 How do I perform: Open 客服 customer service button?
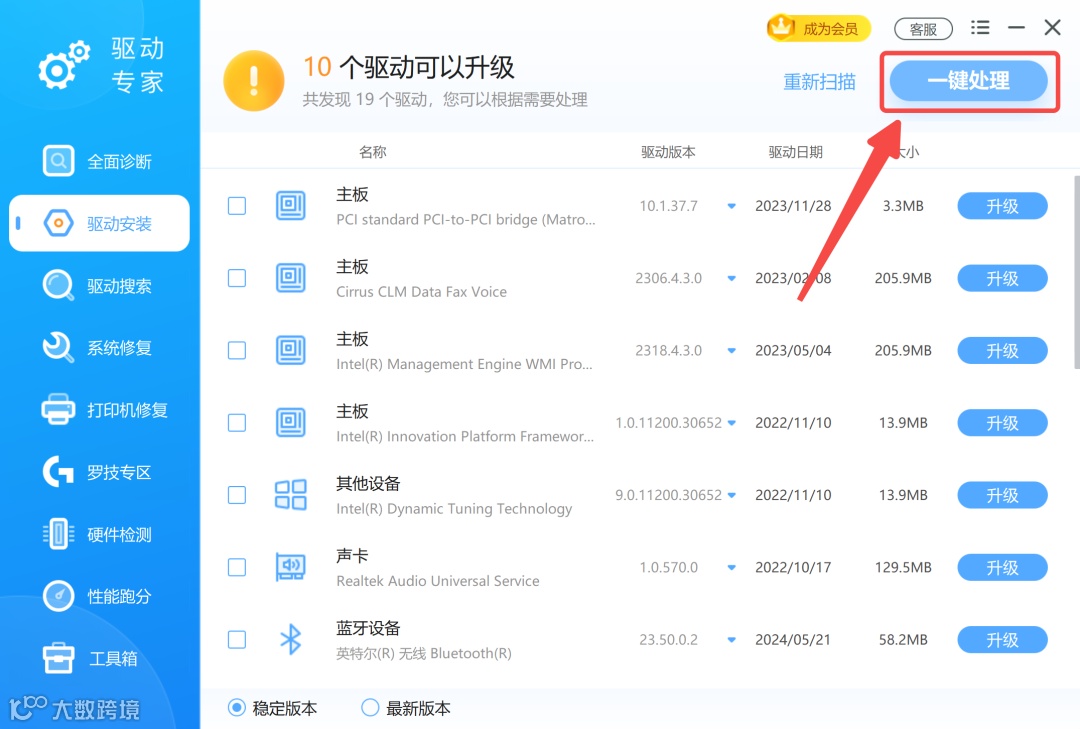point(923,29)
